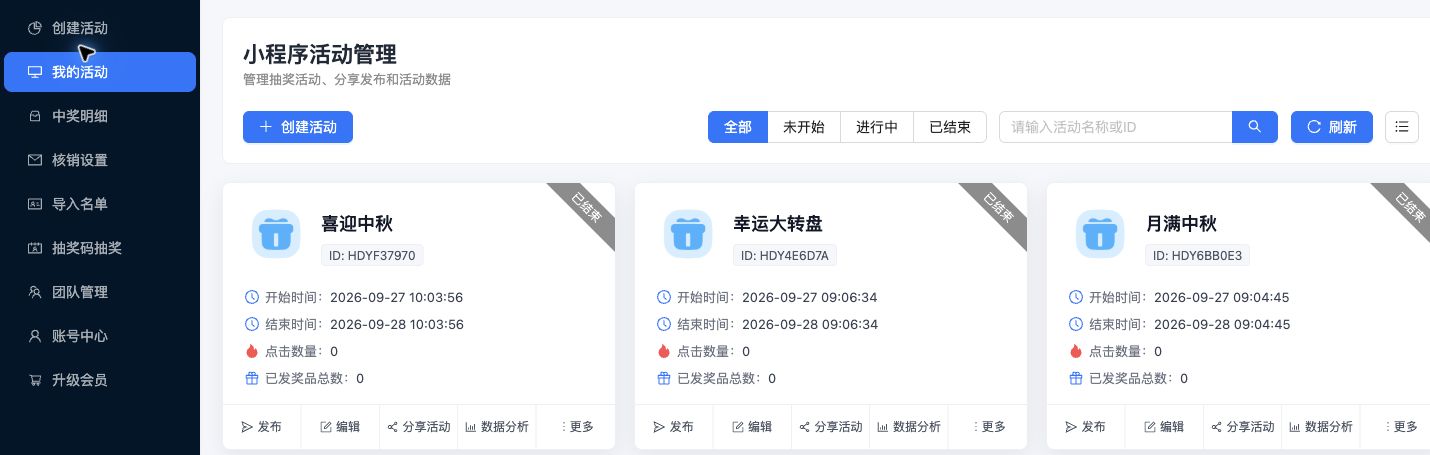
Task: Click the 月满中秋 card title
Action: click(1181, 224)
